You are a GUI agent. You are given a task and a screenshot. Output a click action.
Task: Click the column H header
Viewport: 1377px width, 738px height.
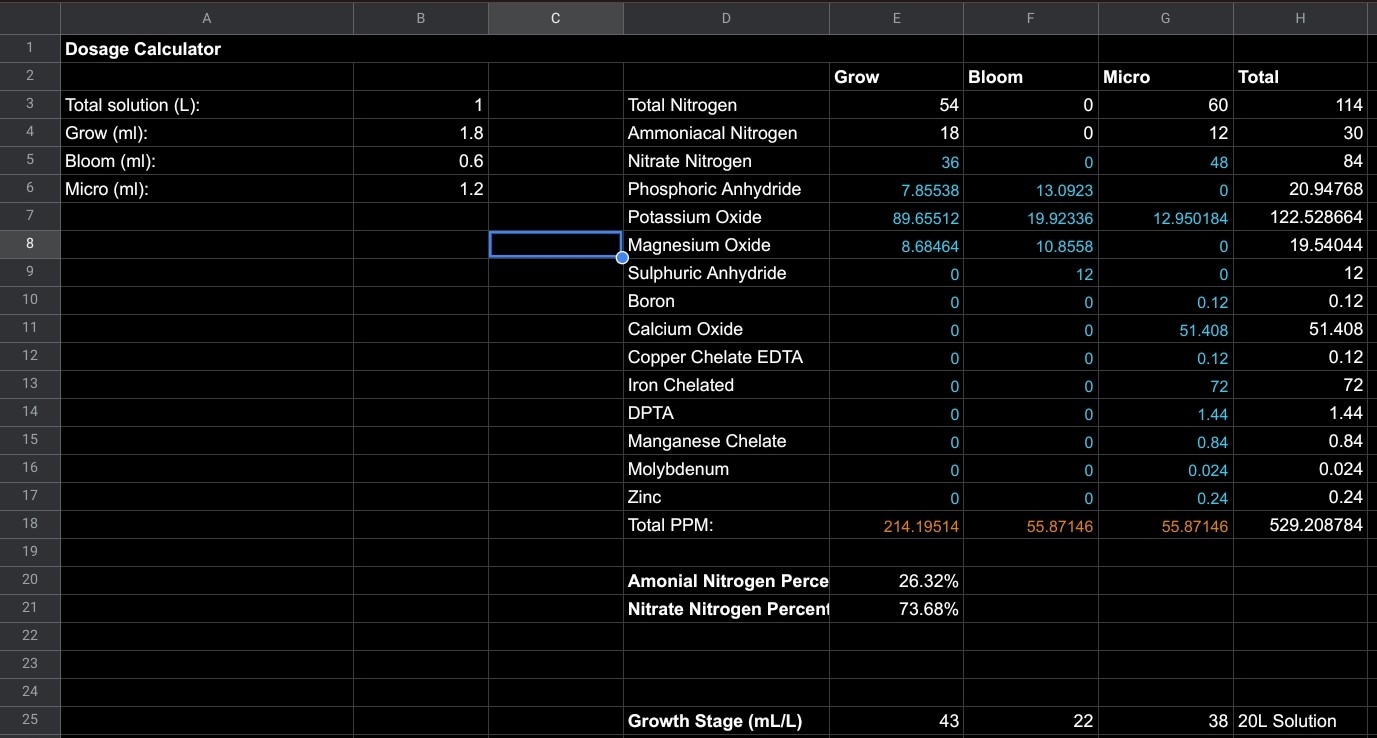[x=1299, y=18]
